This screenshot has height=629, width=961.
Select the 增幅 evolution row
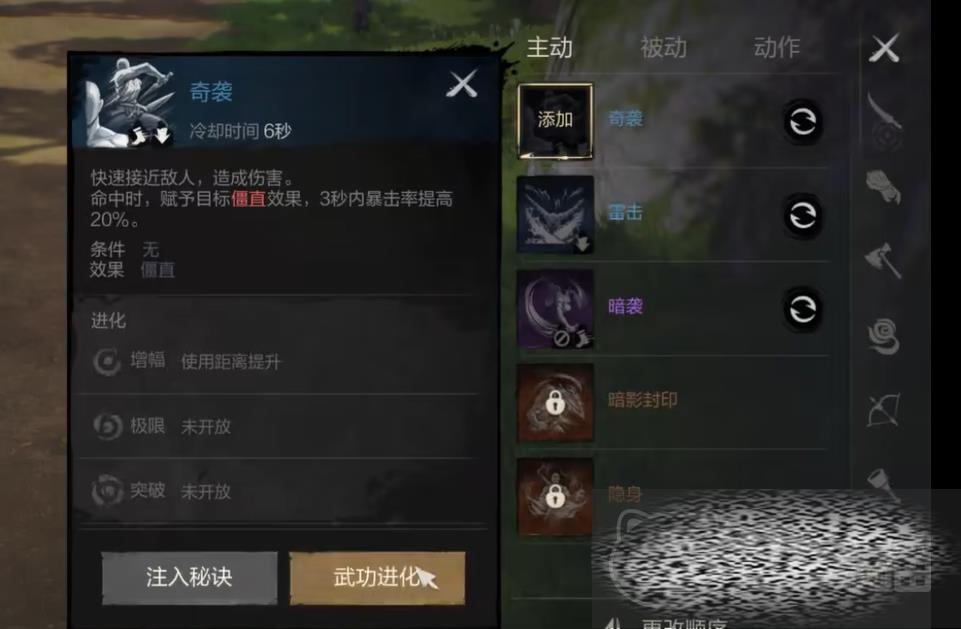tap(278, 361)
